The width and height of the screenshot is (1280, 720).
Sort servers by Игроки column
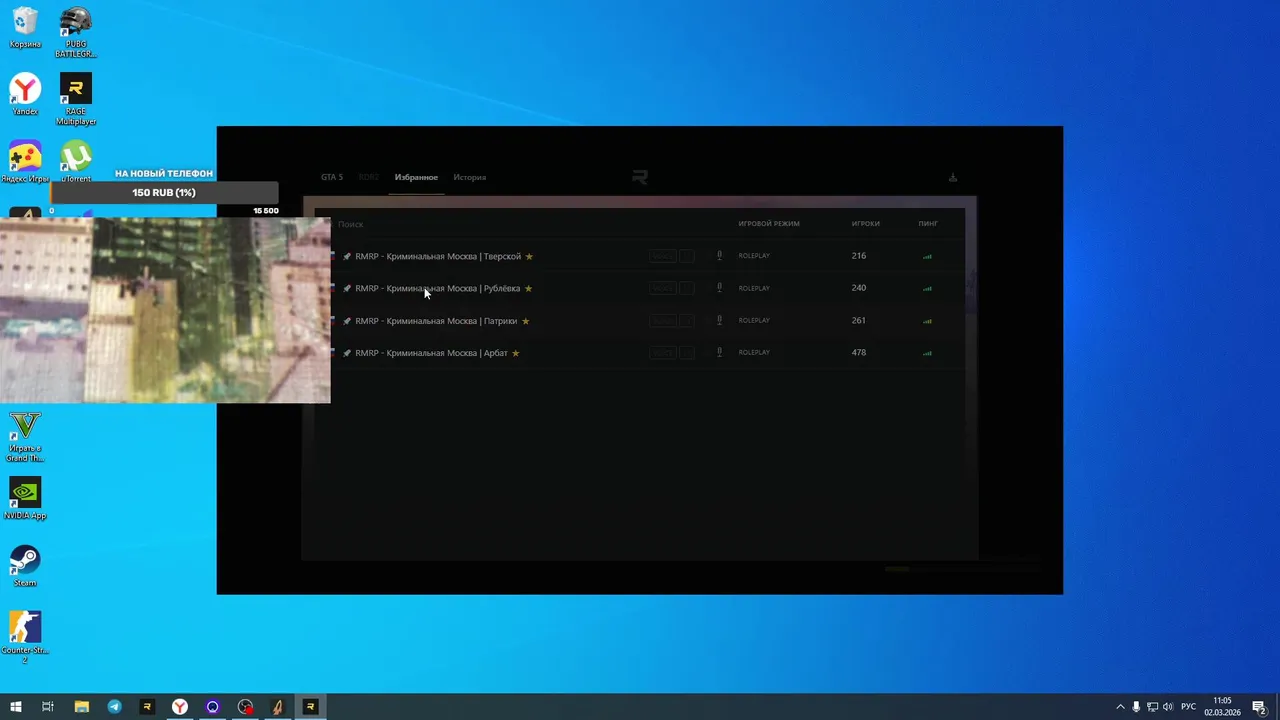click(865, 224)
